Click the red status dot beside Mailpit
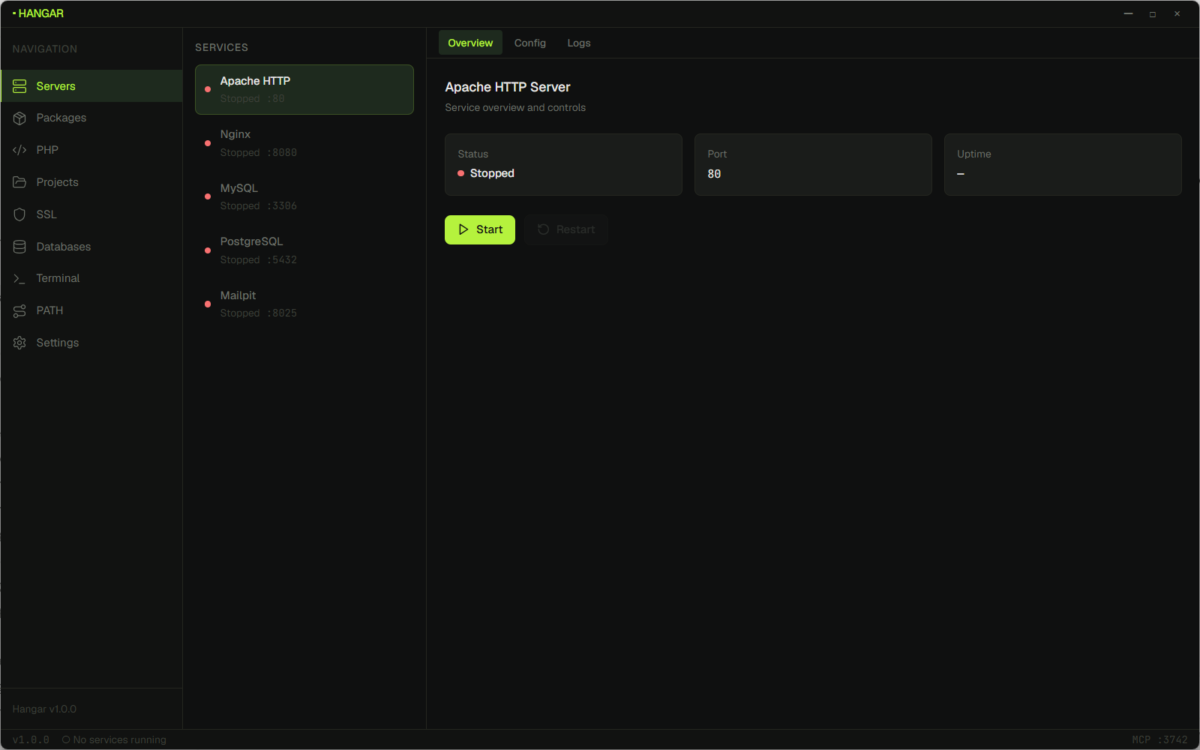The image size is (1200, 750). (208, 305)
